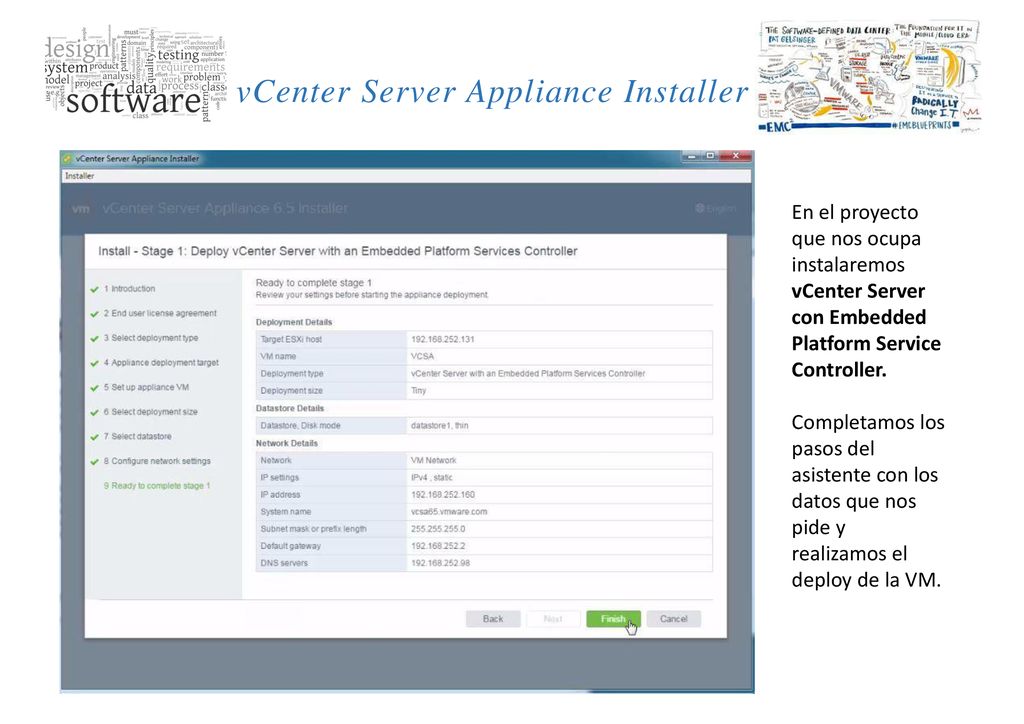This screenshot has width=1024, height=724.
Task: Click the vm logo in the installer header
Action: pyautogui.click(x=80, y=209)
